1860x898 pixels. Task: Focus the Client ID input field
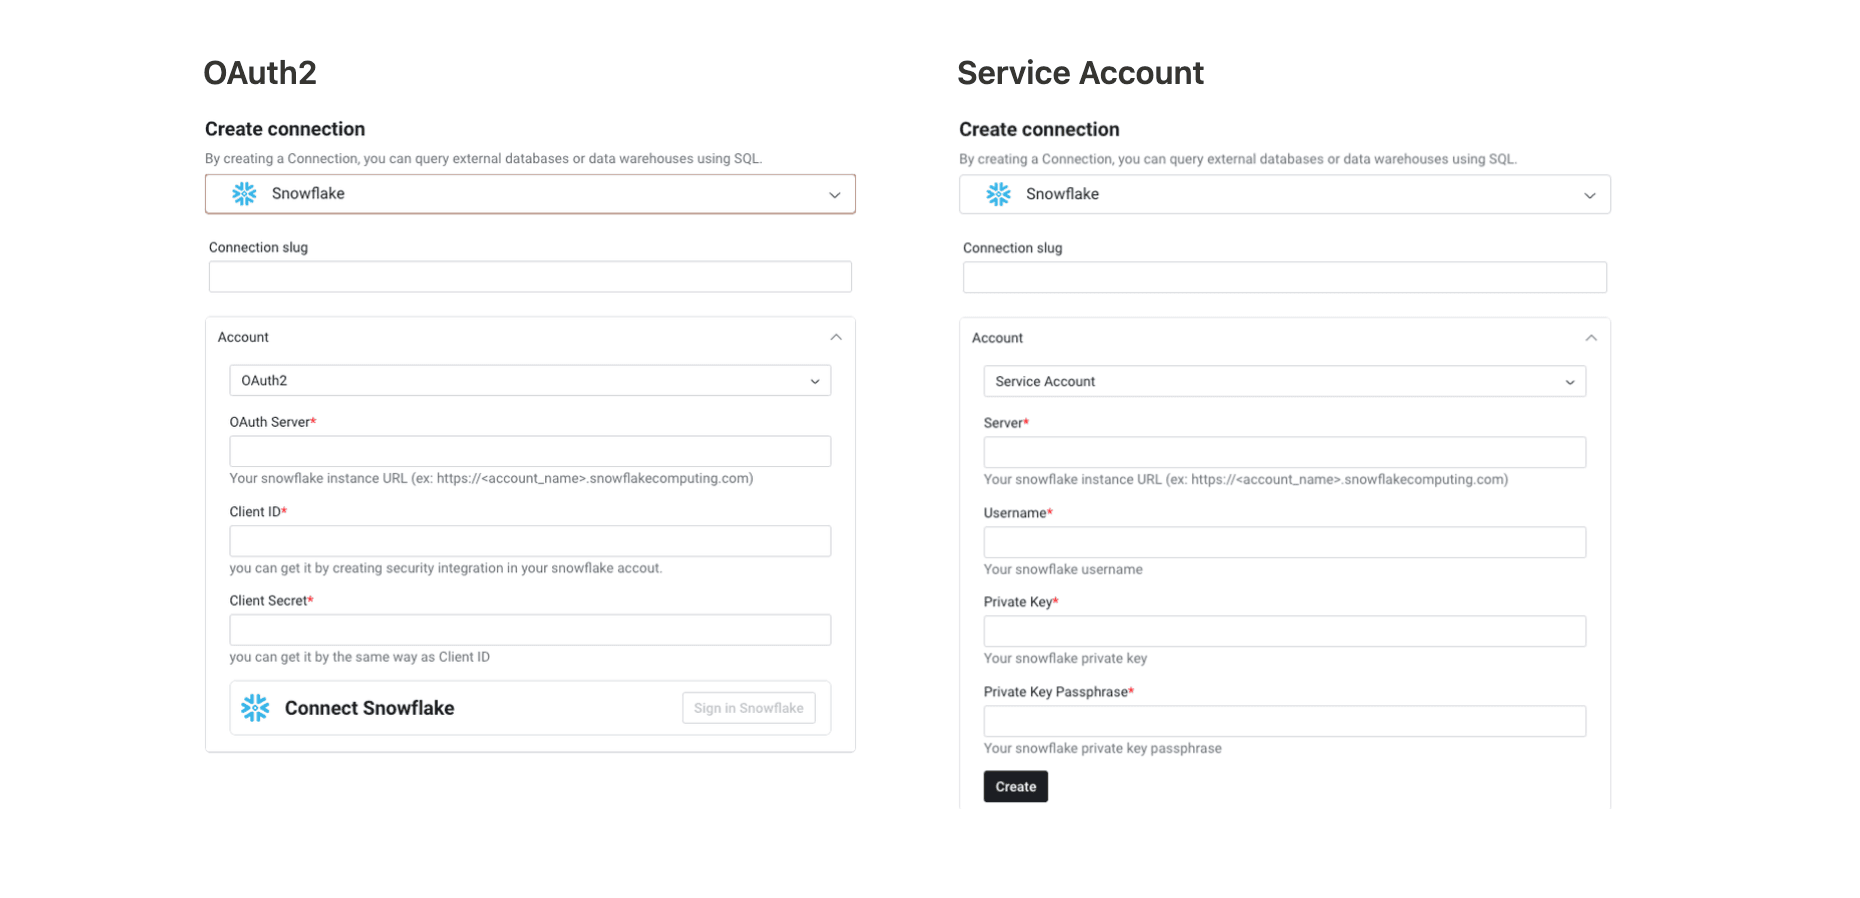tap(530, 541)
